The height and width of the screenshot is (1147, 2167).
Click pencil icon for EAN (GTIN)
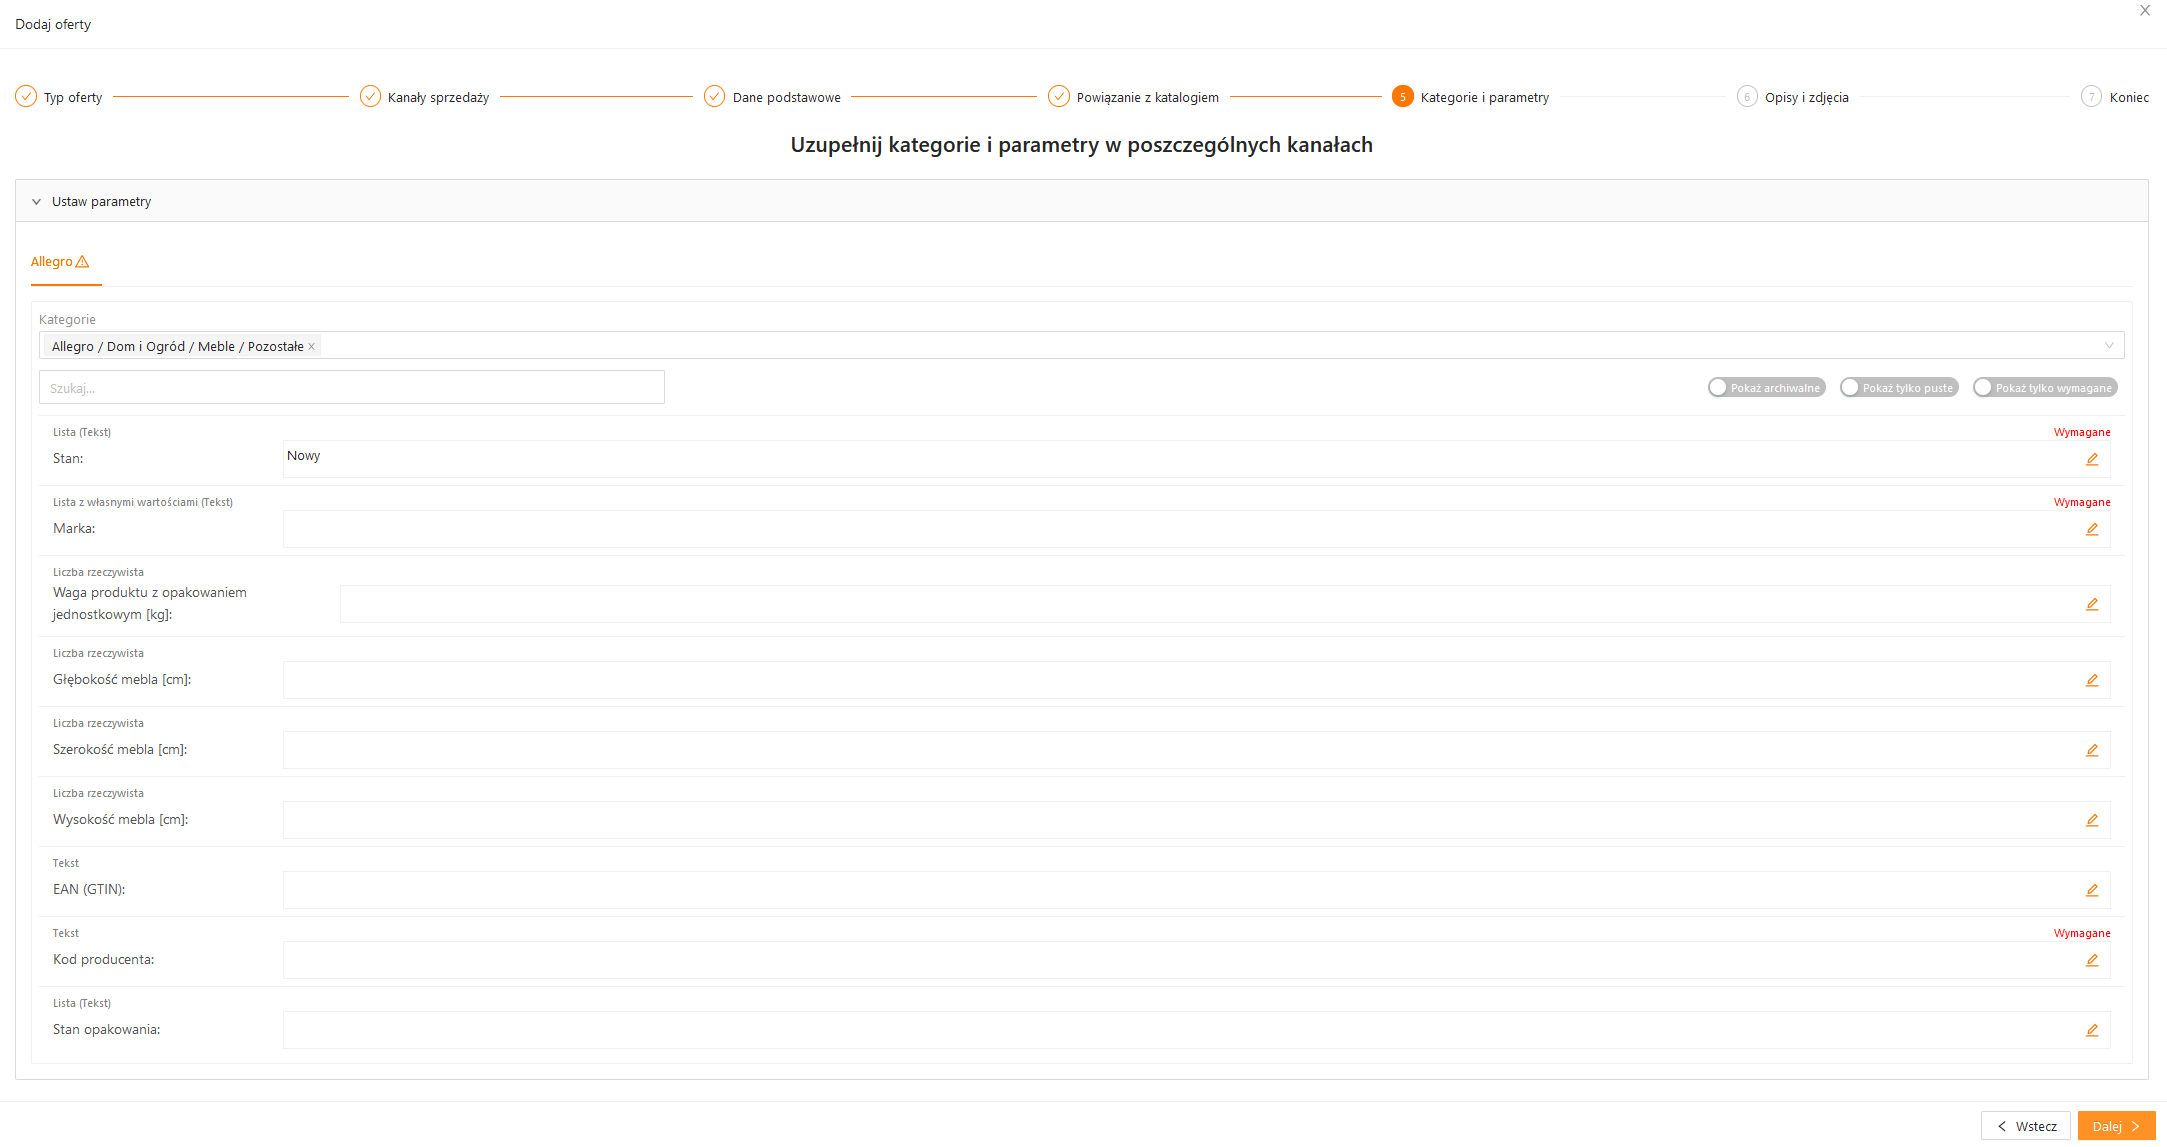pos(2091,890)
